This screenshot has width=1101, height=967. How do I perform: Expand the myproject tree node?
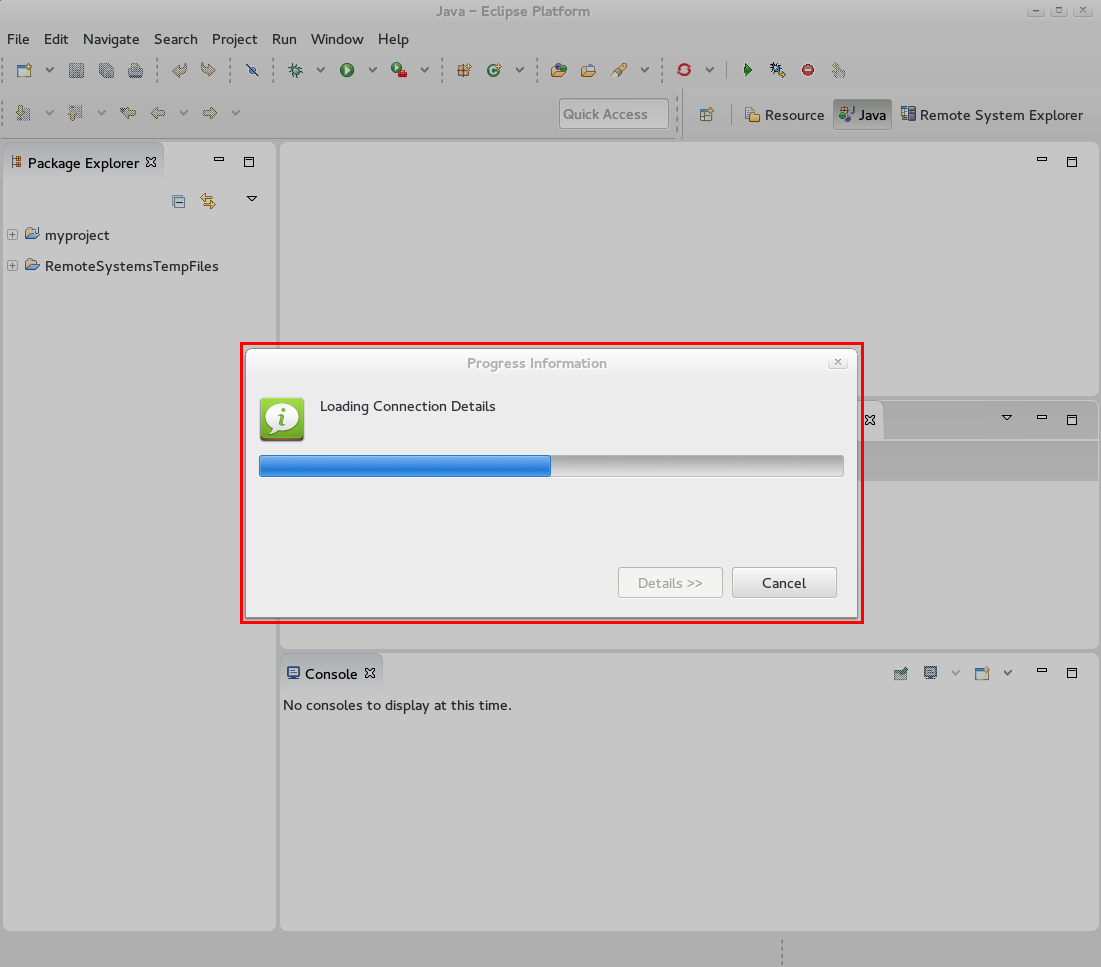point(13,235)
